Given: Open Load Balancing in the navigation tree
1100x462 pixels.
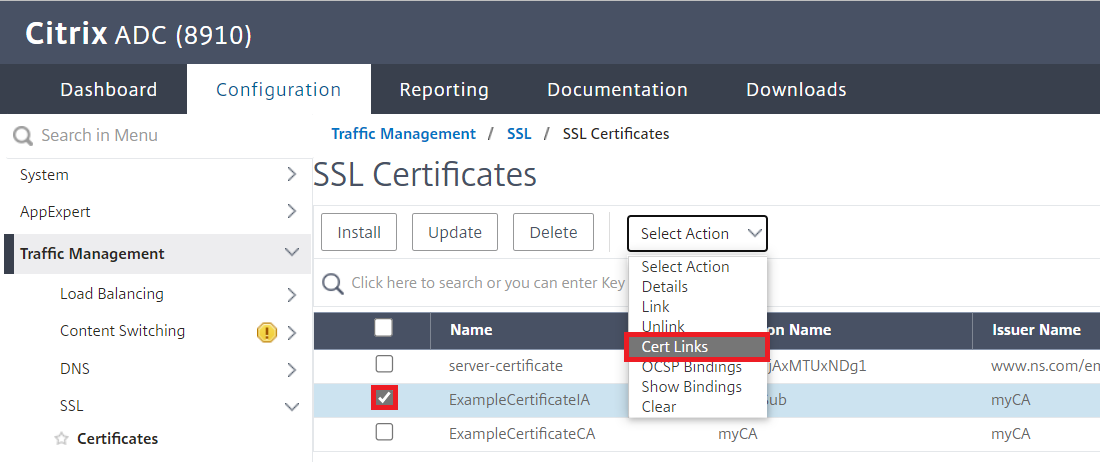Looking at the screenshot, I should (x=112, y=294).
